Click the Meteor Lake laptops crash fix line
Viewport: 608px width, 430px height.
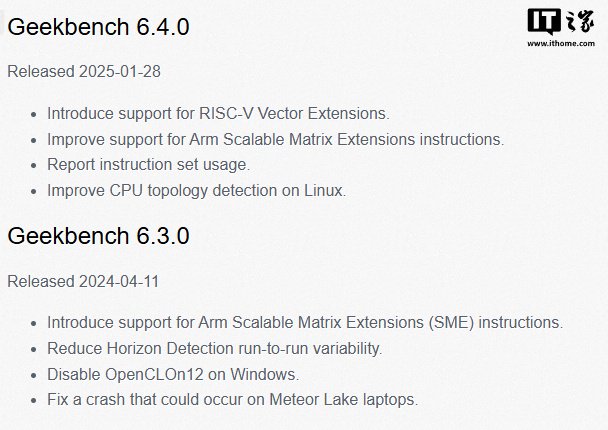coord(232,399)
